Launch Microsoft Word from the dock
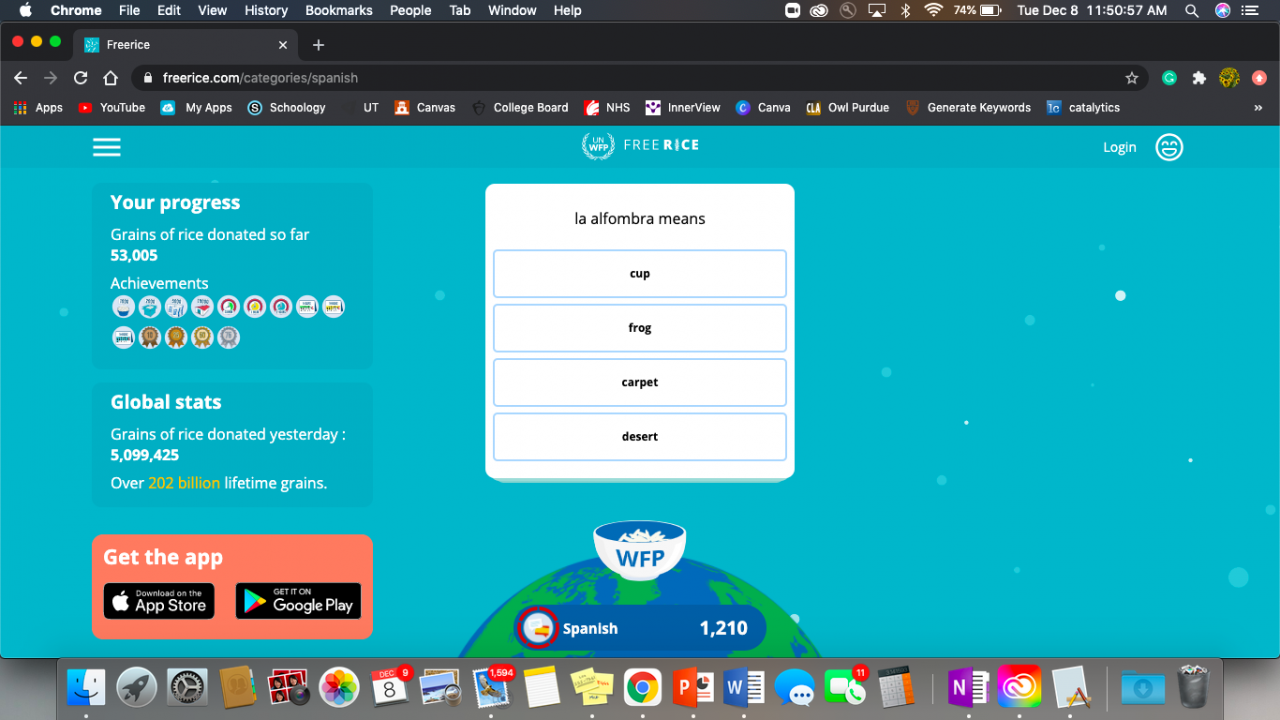This screenshot has width=1280, height=720. tap(744, 687)
